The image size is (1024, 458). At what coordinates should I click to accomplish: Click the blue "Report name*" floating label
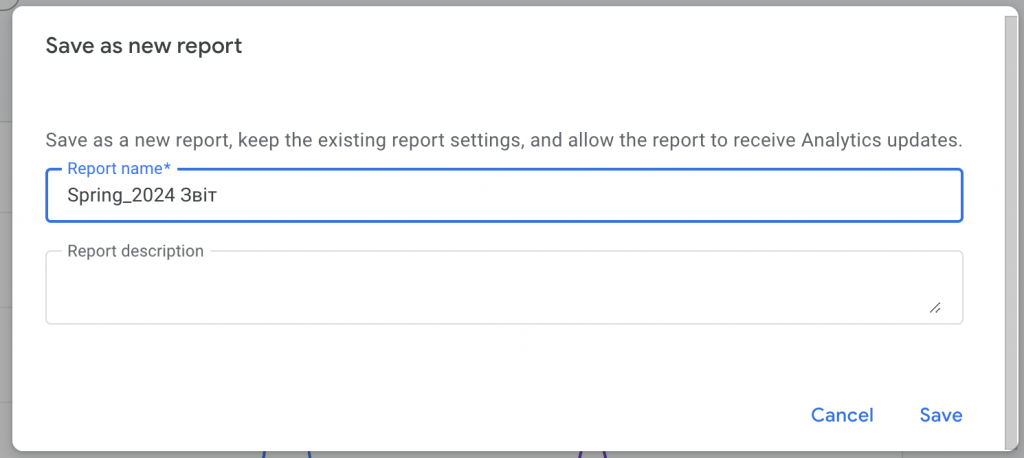(x=119, y=169)
